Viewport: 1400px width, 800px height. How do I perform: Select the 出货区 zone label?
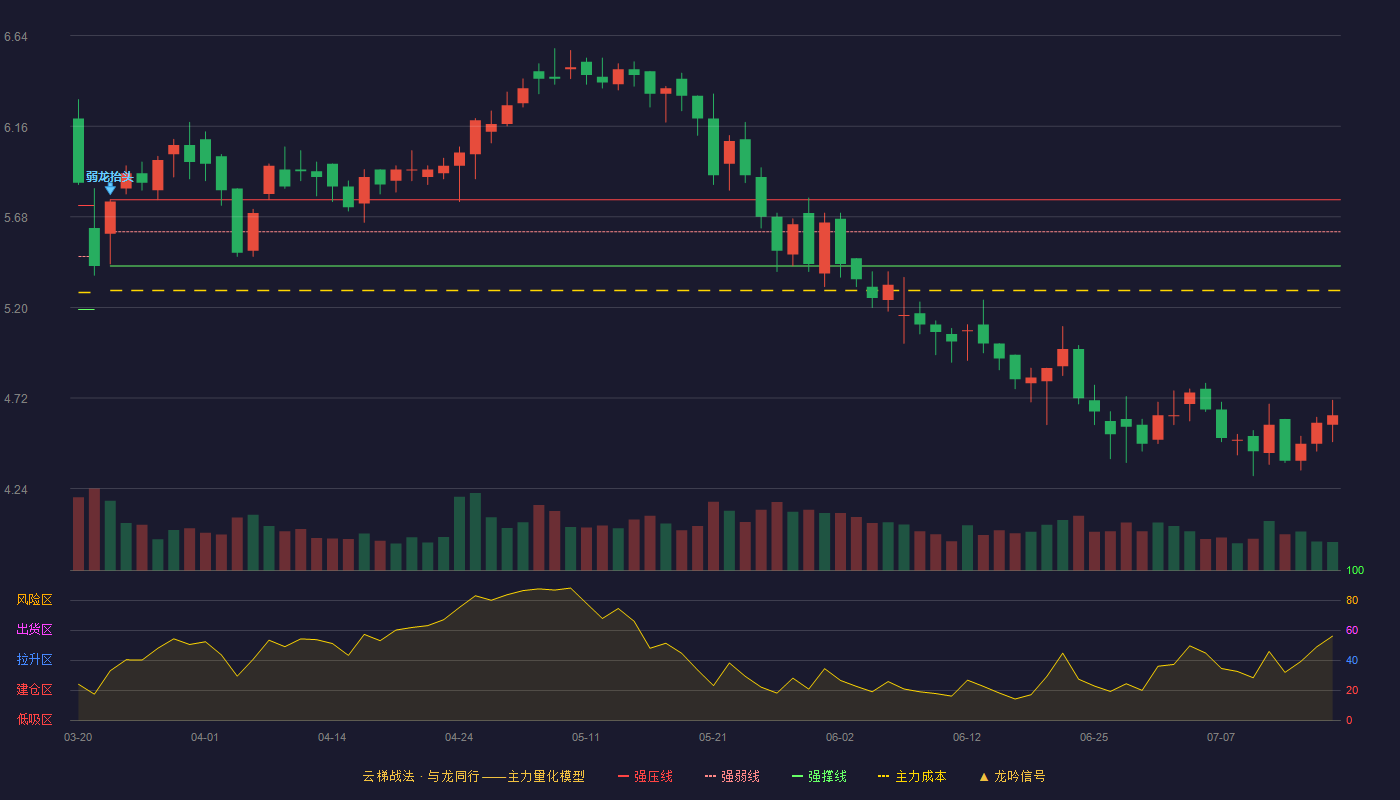click(34, 630)
